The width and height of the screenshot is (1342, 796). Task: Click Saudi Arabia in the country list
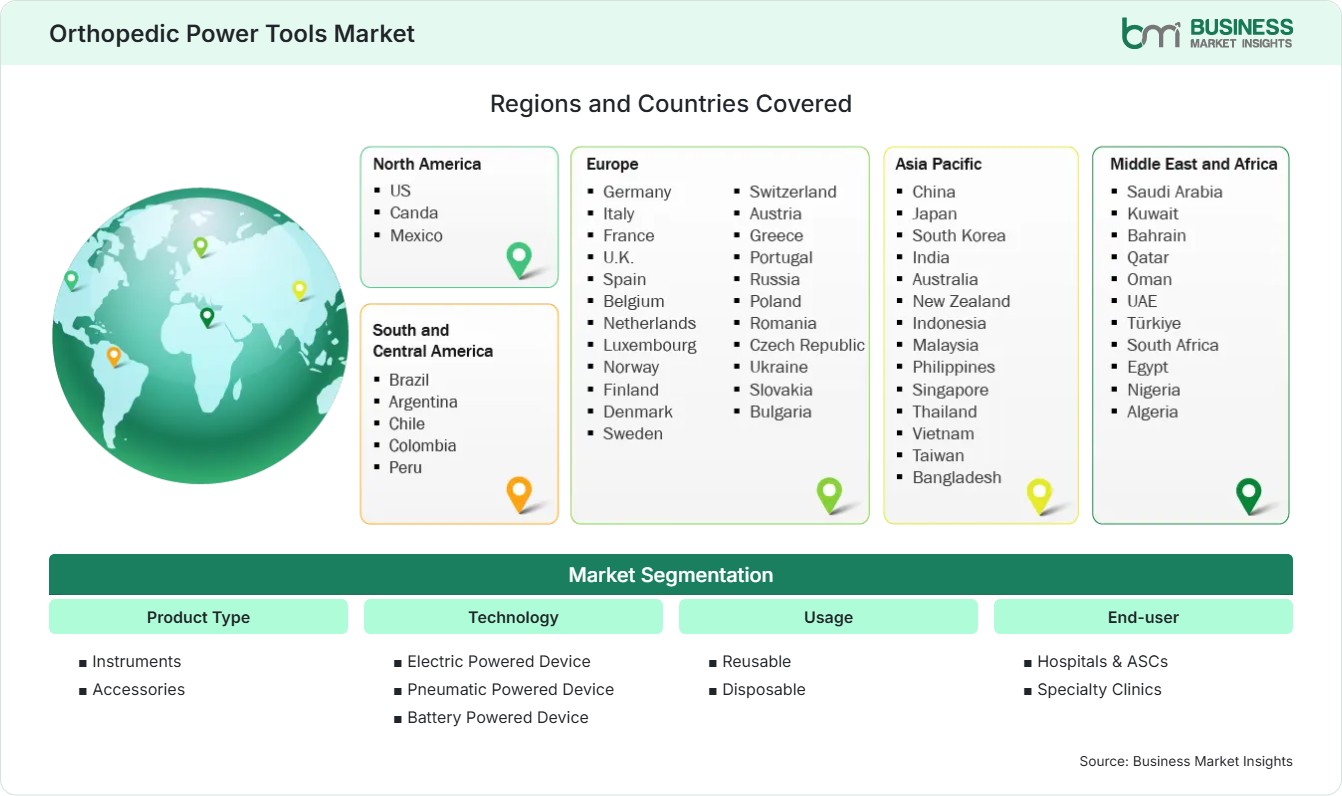(1175, 192)
